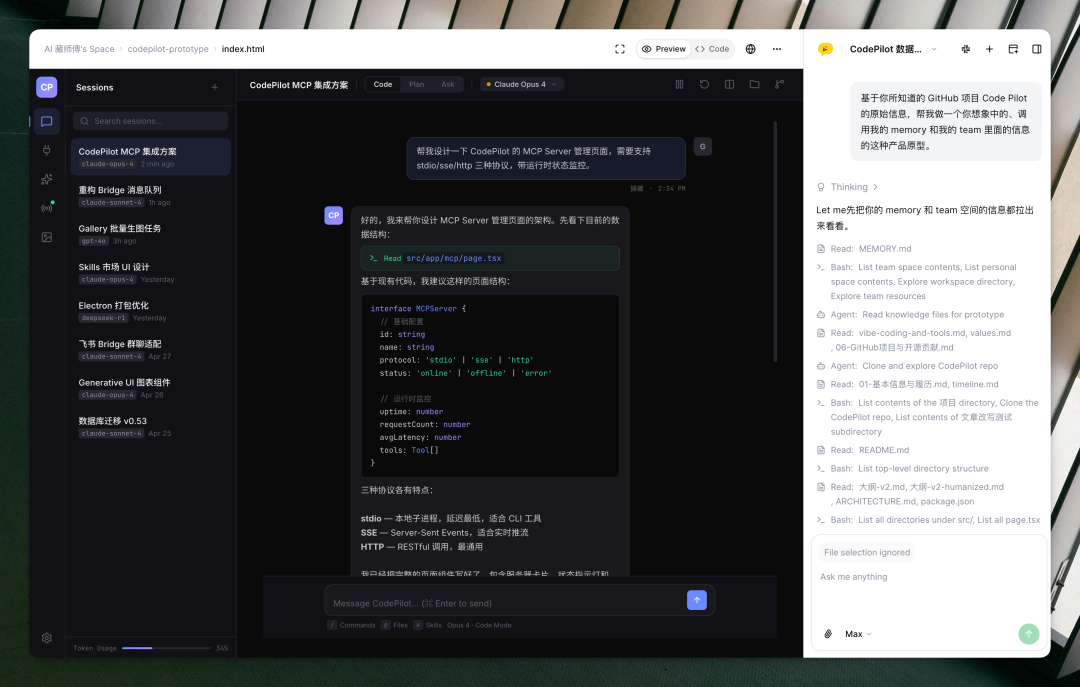Viewport: 1080px width, 687px height.
Task: Switch the top toggle to Code view
Action: 714,48
